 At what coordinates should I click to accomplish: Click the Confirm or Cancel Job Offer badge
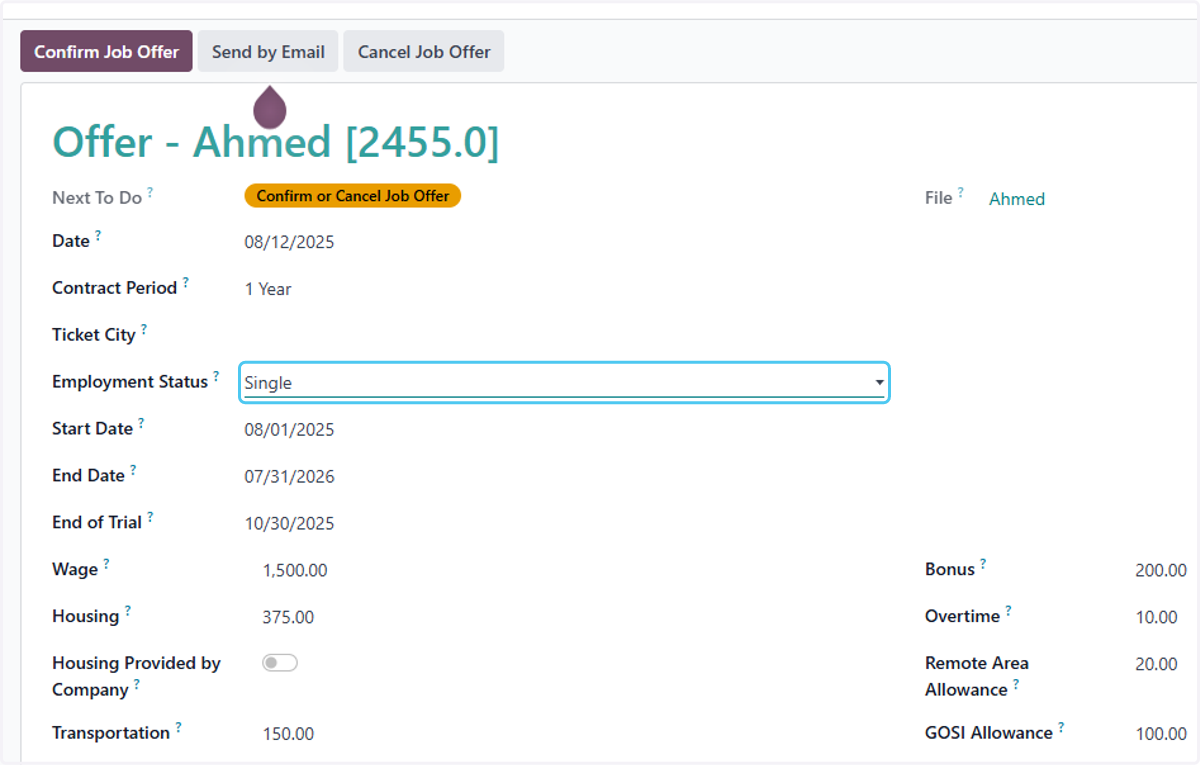click(353, 196)
